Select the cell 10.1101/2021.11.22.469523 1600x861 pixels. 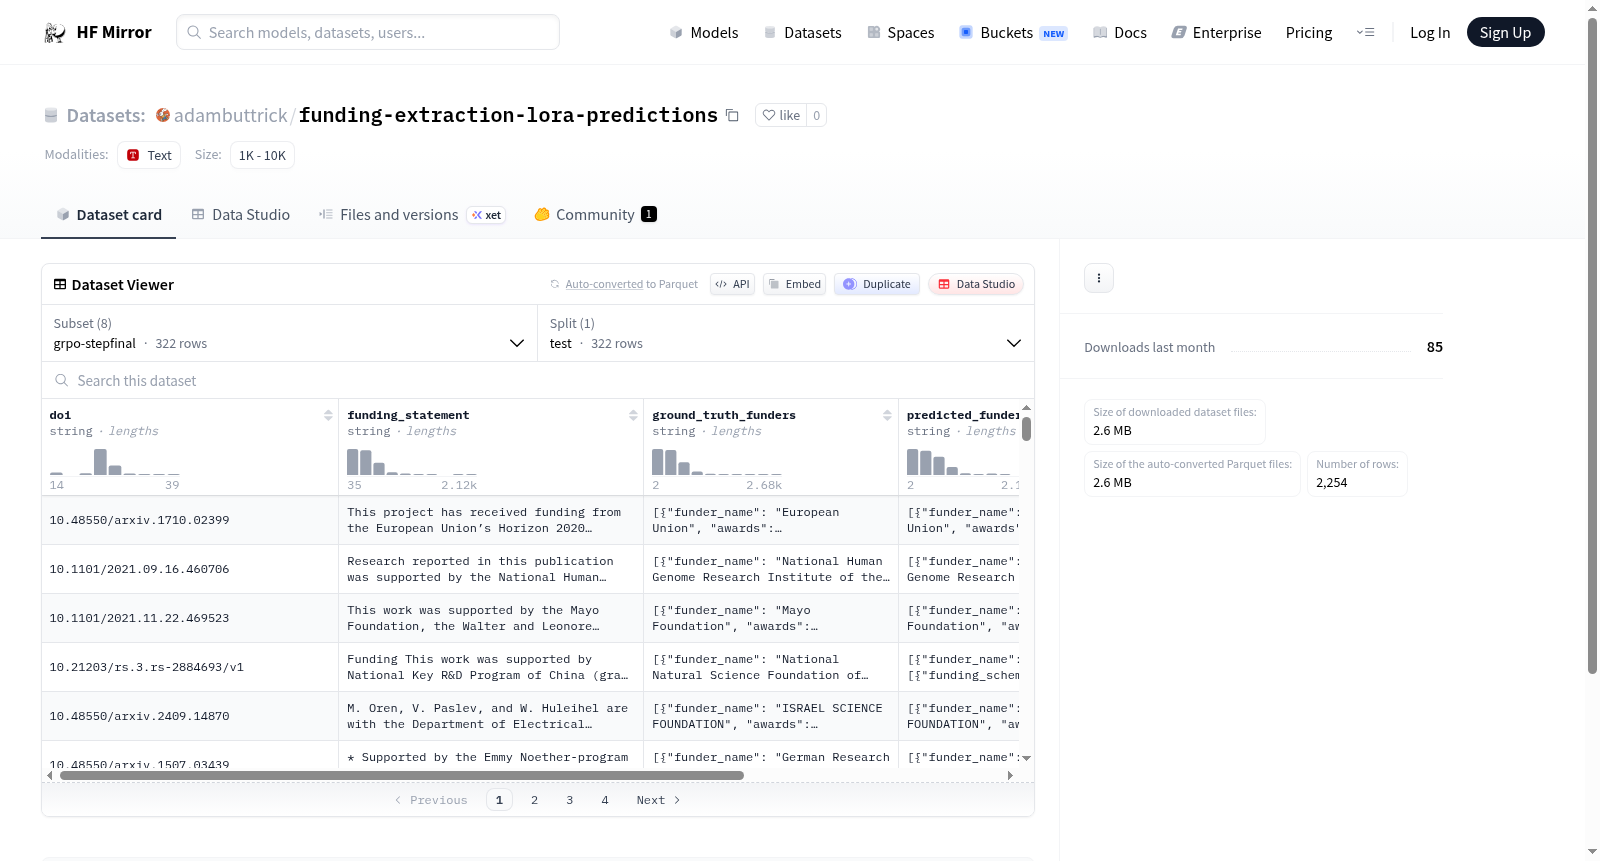coord(190,618)
